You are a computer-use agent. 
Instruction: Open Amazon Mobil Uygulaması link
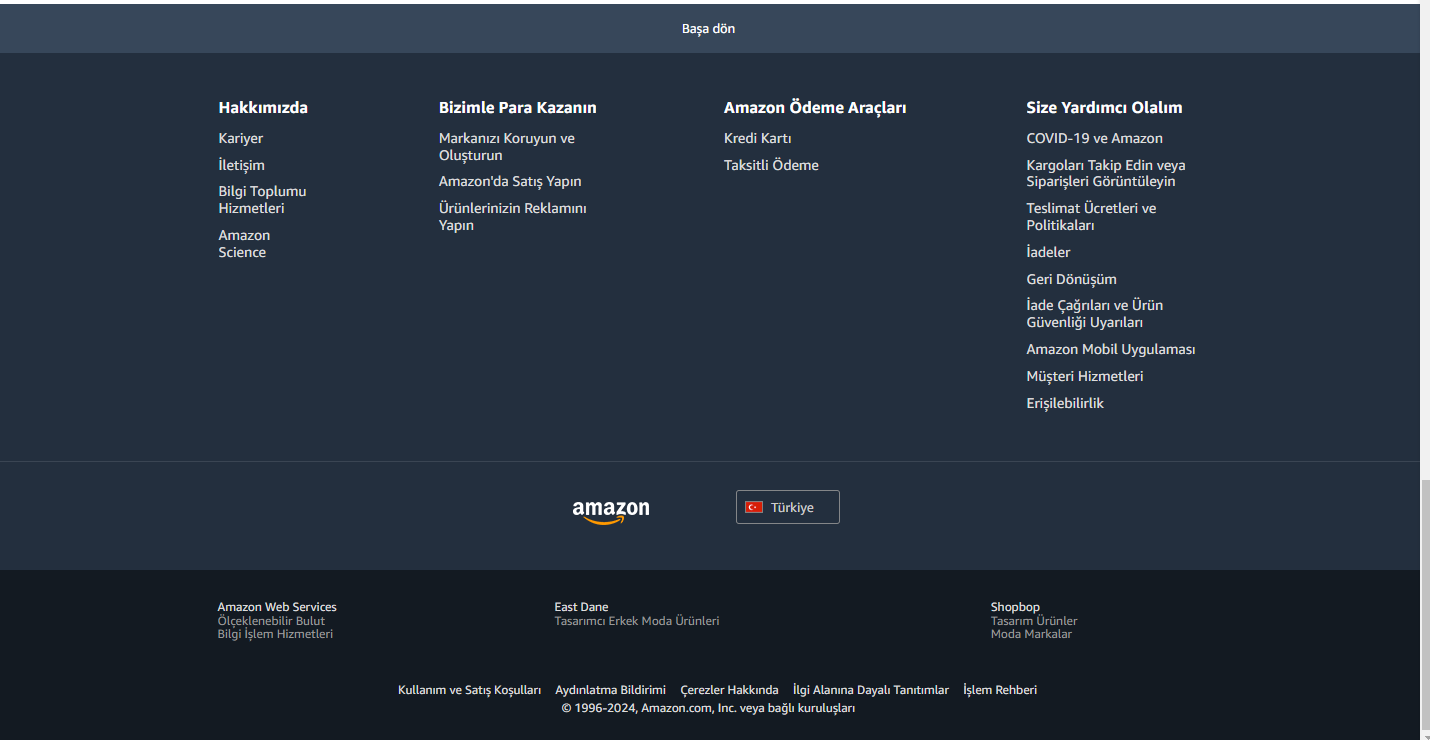[1111, 349]
